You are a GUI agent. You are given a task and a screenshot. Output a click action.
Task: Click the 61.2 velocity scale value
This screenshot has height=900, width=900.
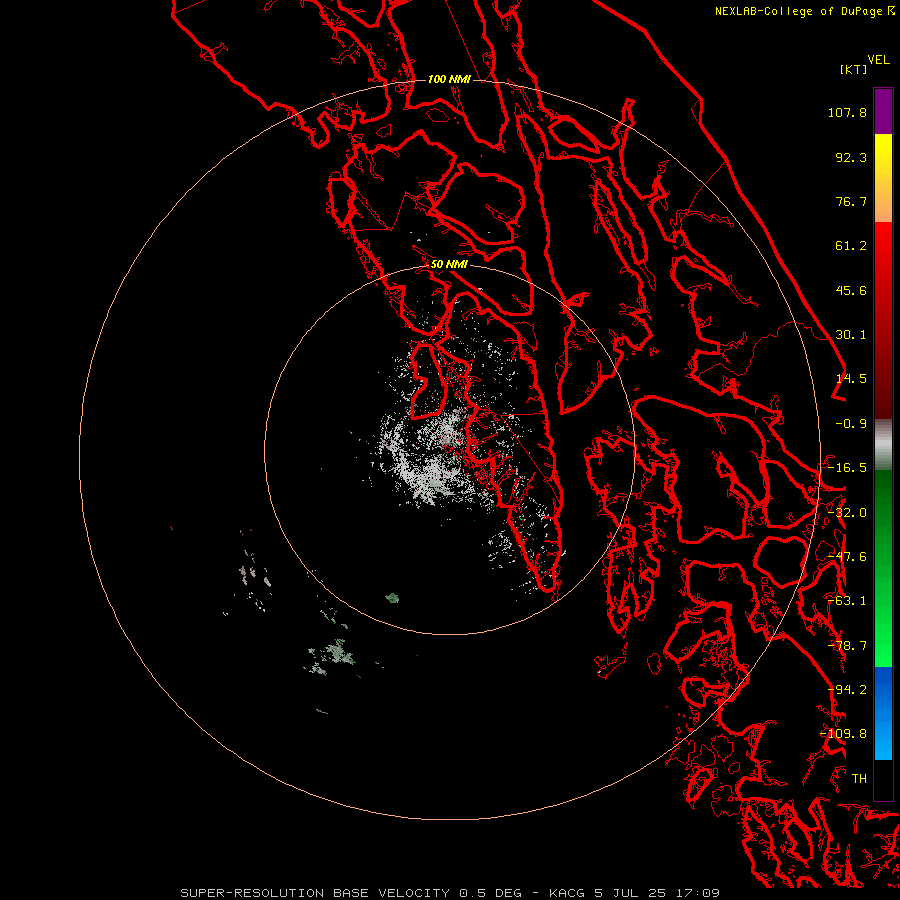[x=851, y=246]
